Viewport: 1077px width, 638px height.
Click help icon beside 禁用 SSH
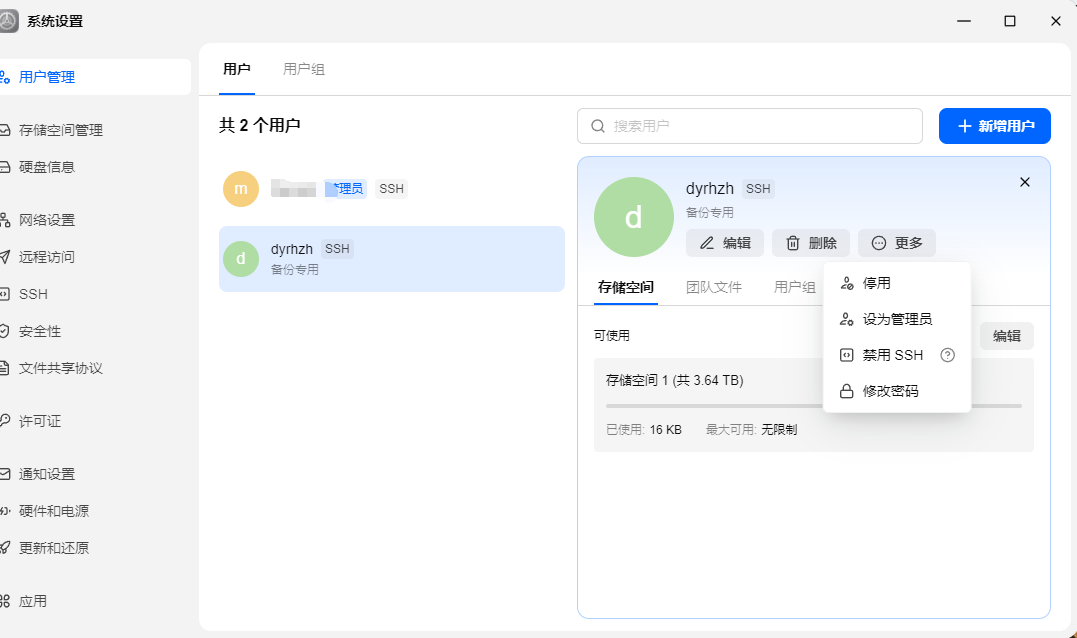coord(948,355)
